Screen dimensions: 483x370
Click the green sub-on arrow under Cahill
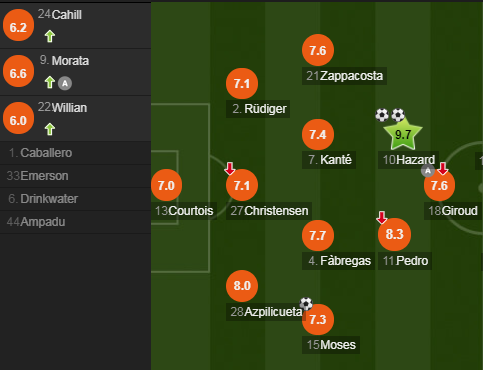(x=50, y=36)
